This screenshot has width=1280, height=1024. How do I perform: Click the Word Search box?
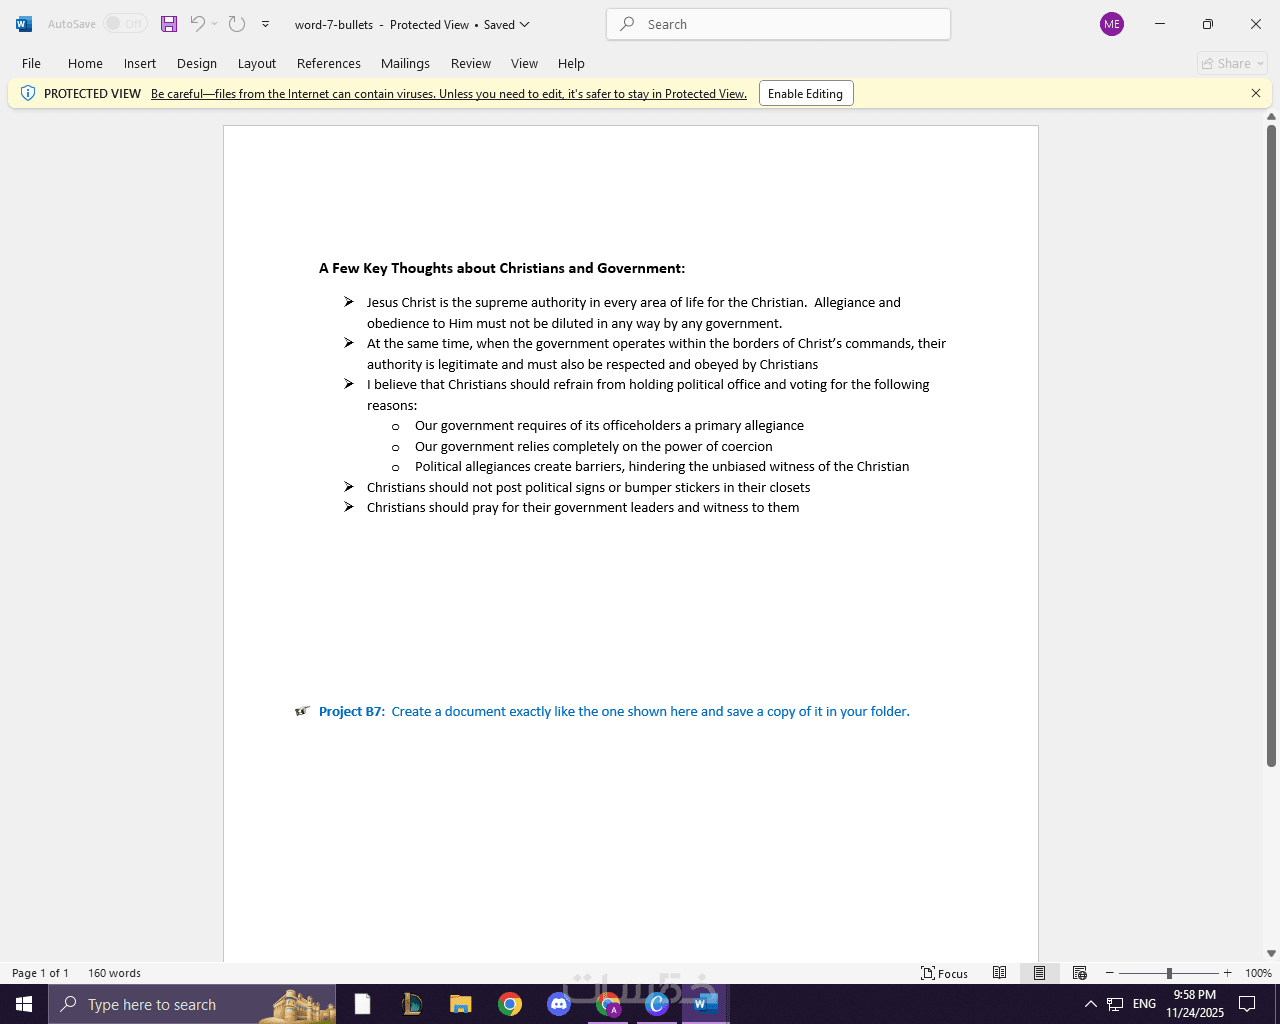point(778,24)
